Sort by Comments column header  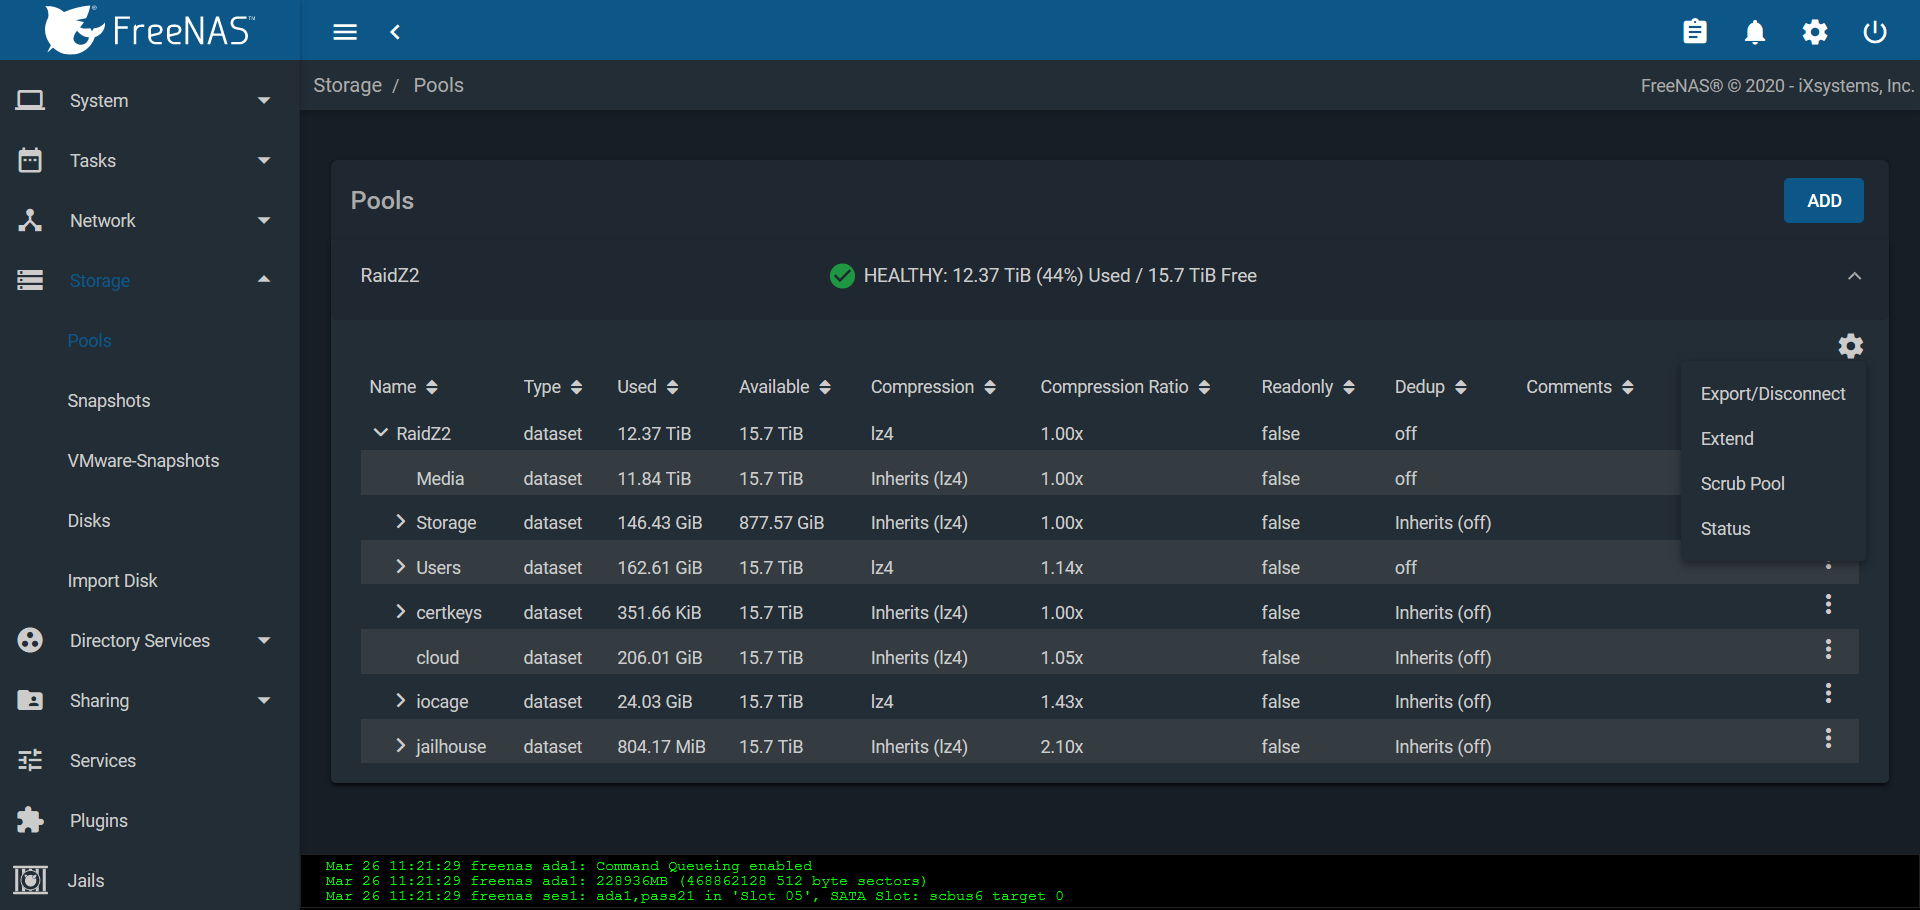coord(1580,387)
